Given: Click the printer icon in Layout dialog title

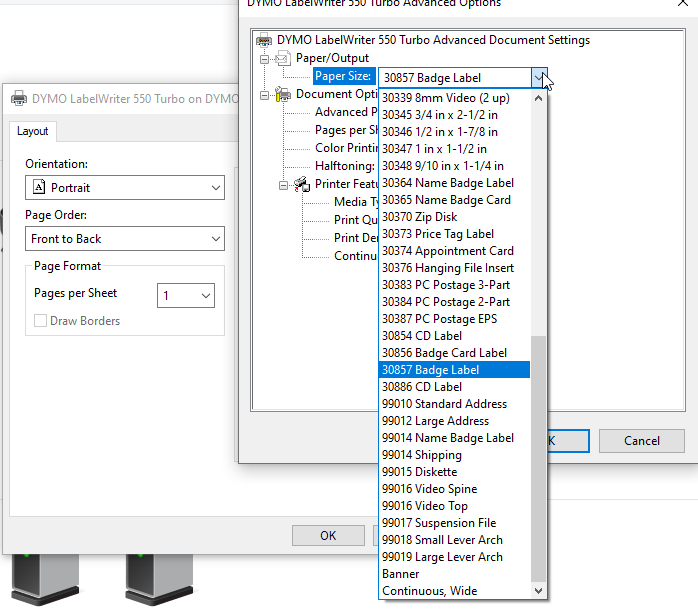Looking at the screenshot, I should 19,99.
